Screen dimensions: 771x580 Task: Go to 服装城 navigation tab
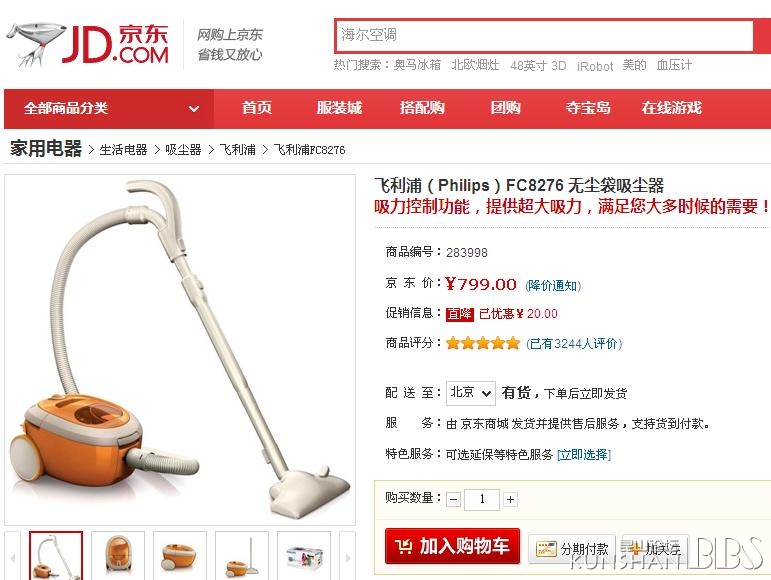pyautogui.click(x=339, y=108)
